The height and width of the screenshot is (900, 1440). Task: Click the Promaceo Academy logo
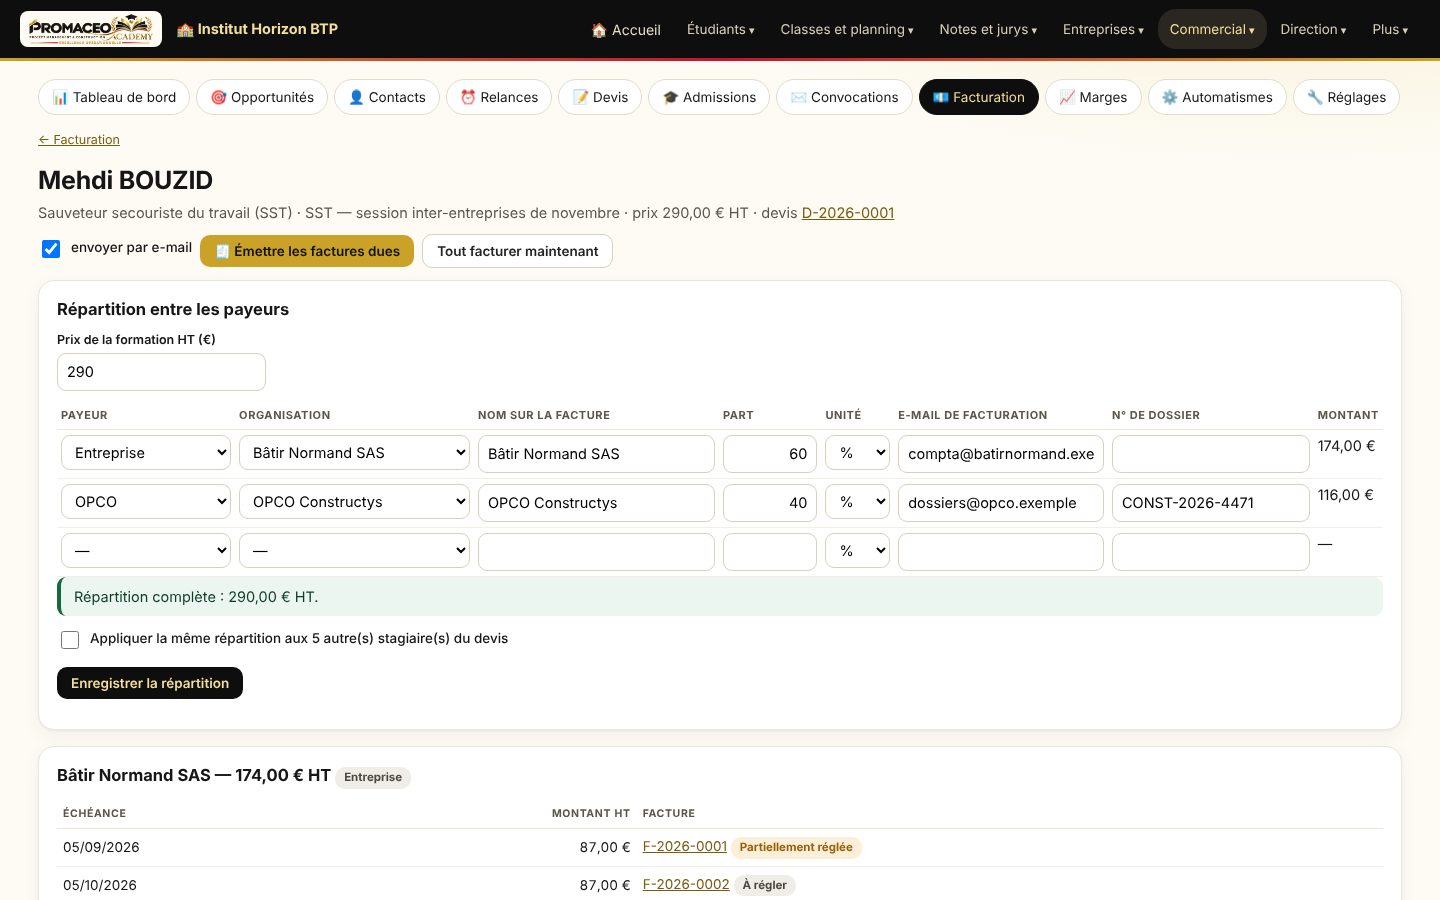tap(91, 29)
